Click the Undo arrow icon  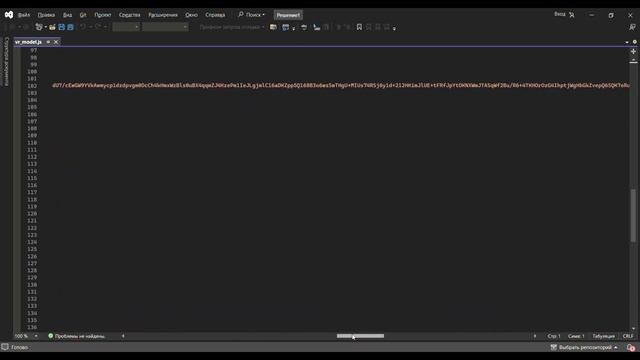click(x=83, y=27)
